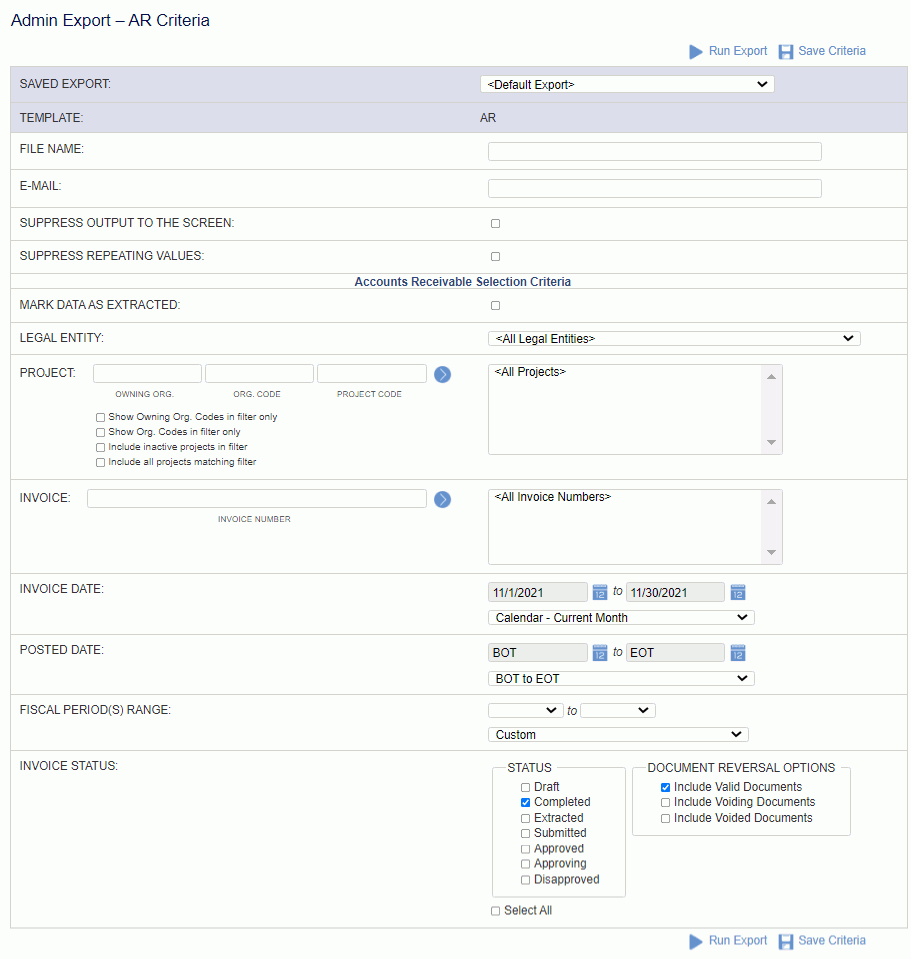This screenshot has height=959, width=911.
Task: Check the Approved status checkbox
Action: [x=525, y=850]
